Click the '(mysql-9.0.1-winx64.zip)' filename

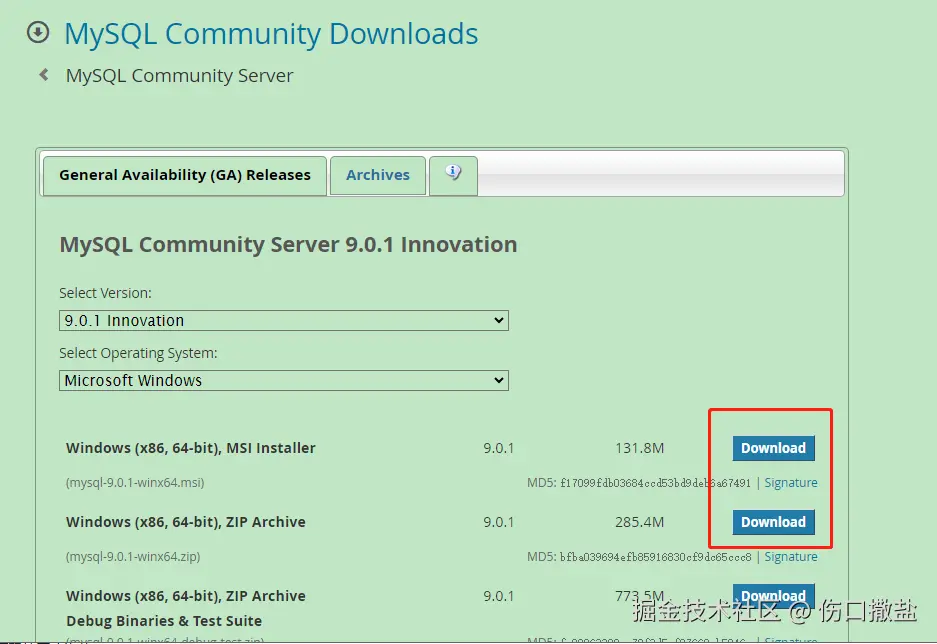(x=133, y=557)
